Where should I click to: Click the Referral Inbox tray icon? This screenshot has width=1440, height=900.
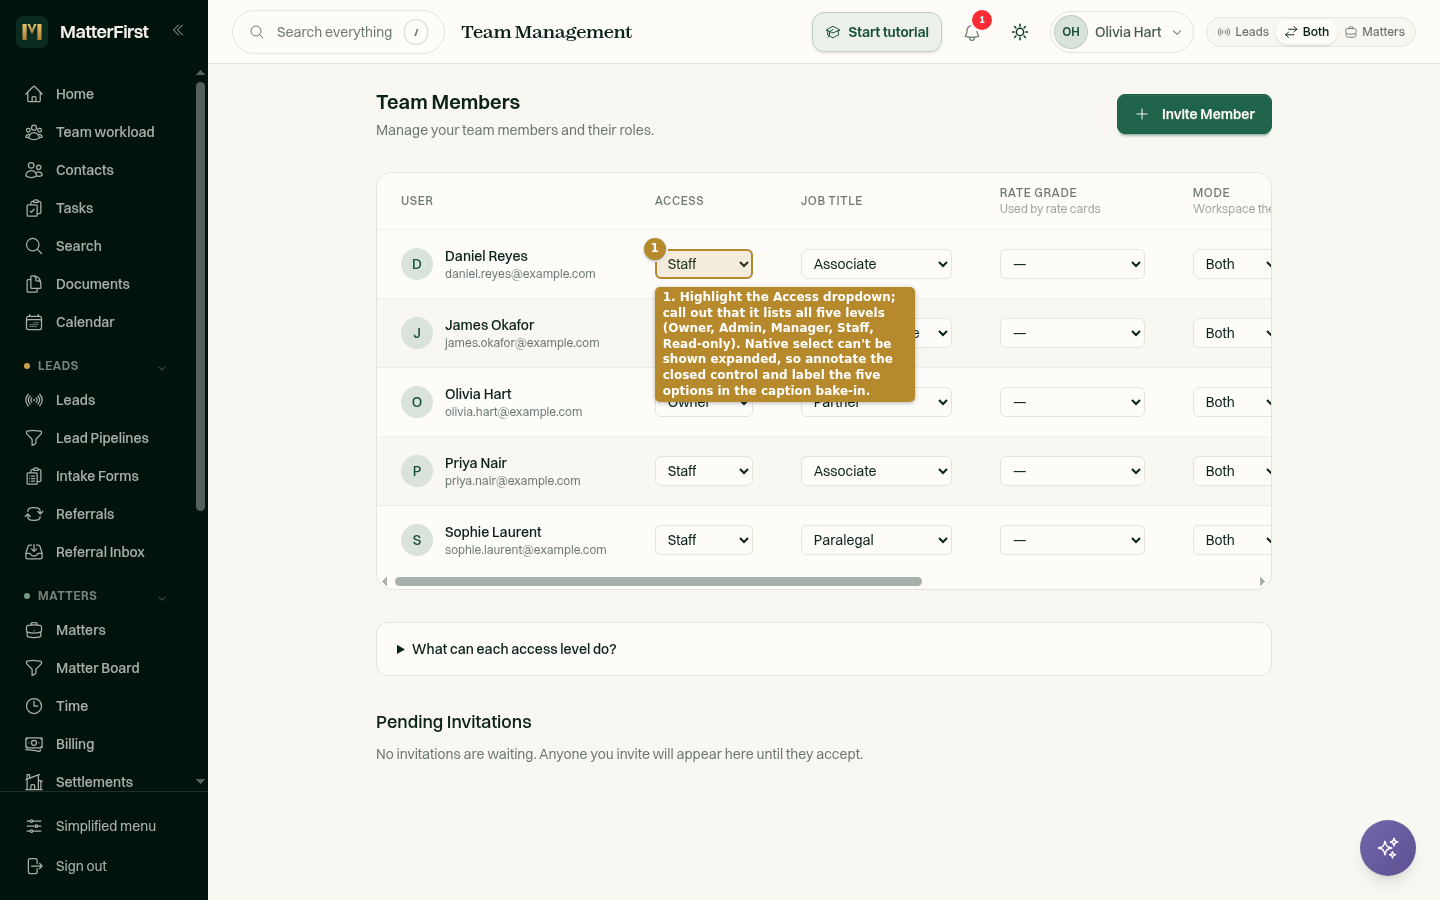pyautogui.click(x=34, y=552)
